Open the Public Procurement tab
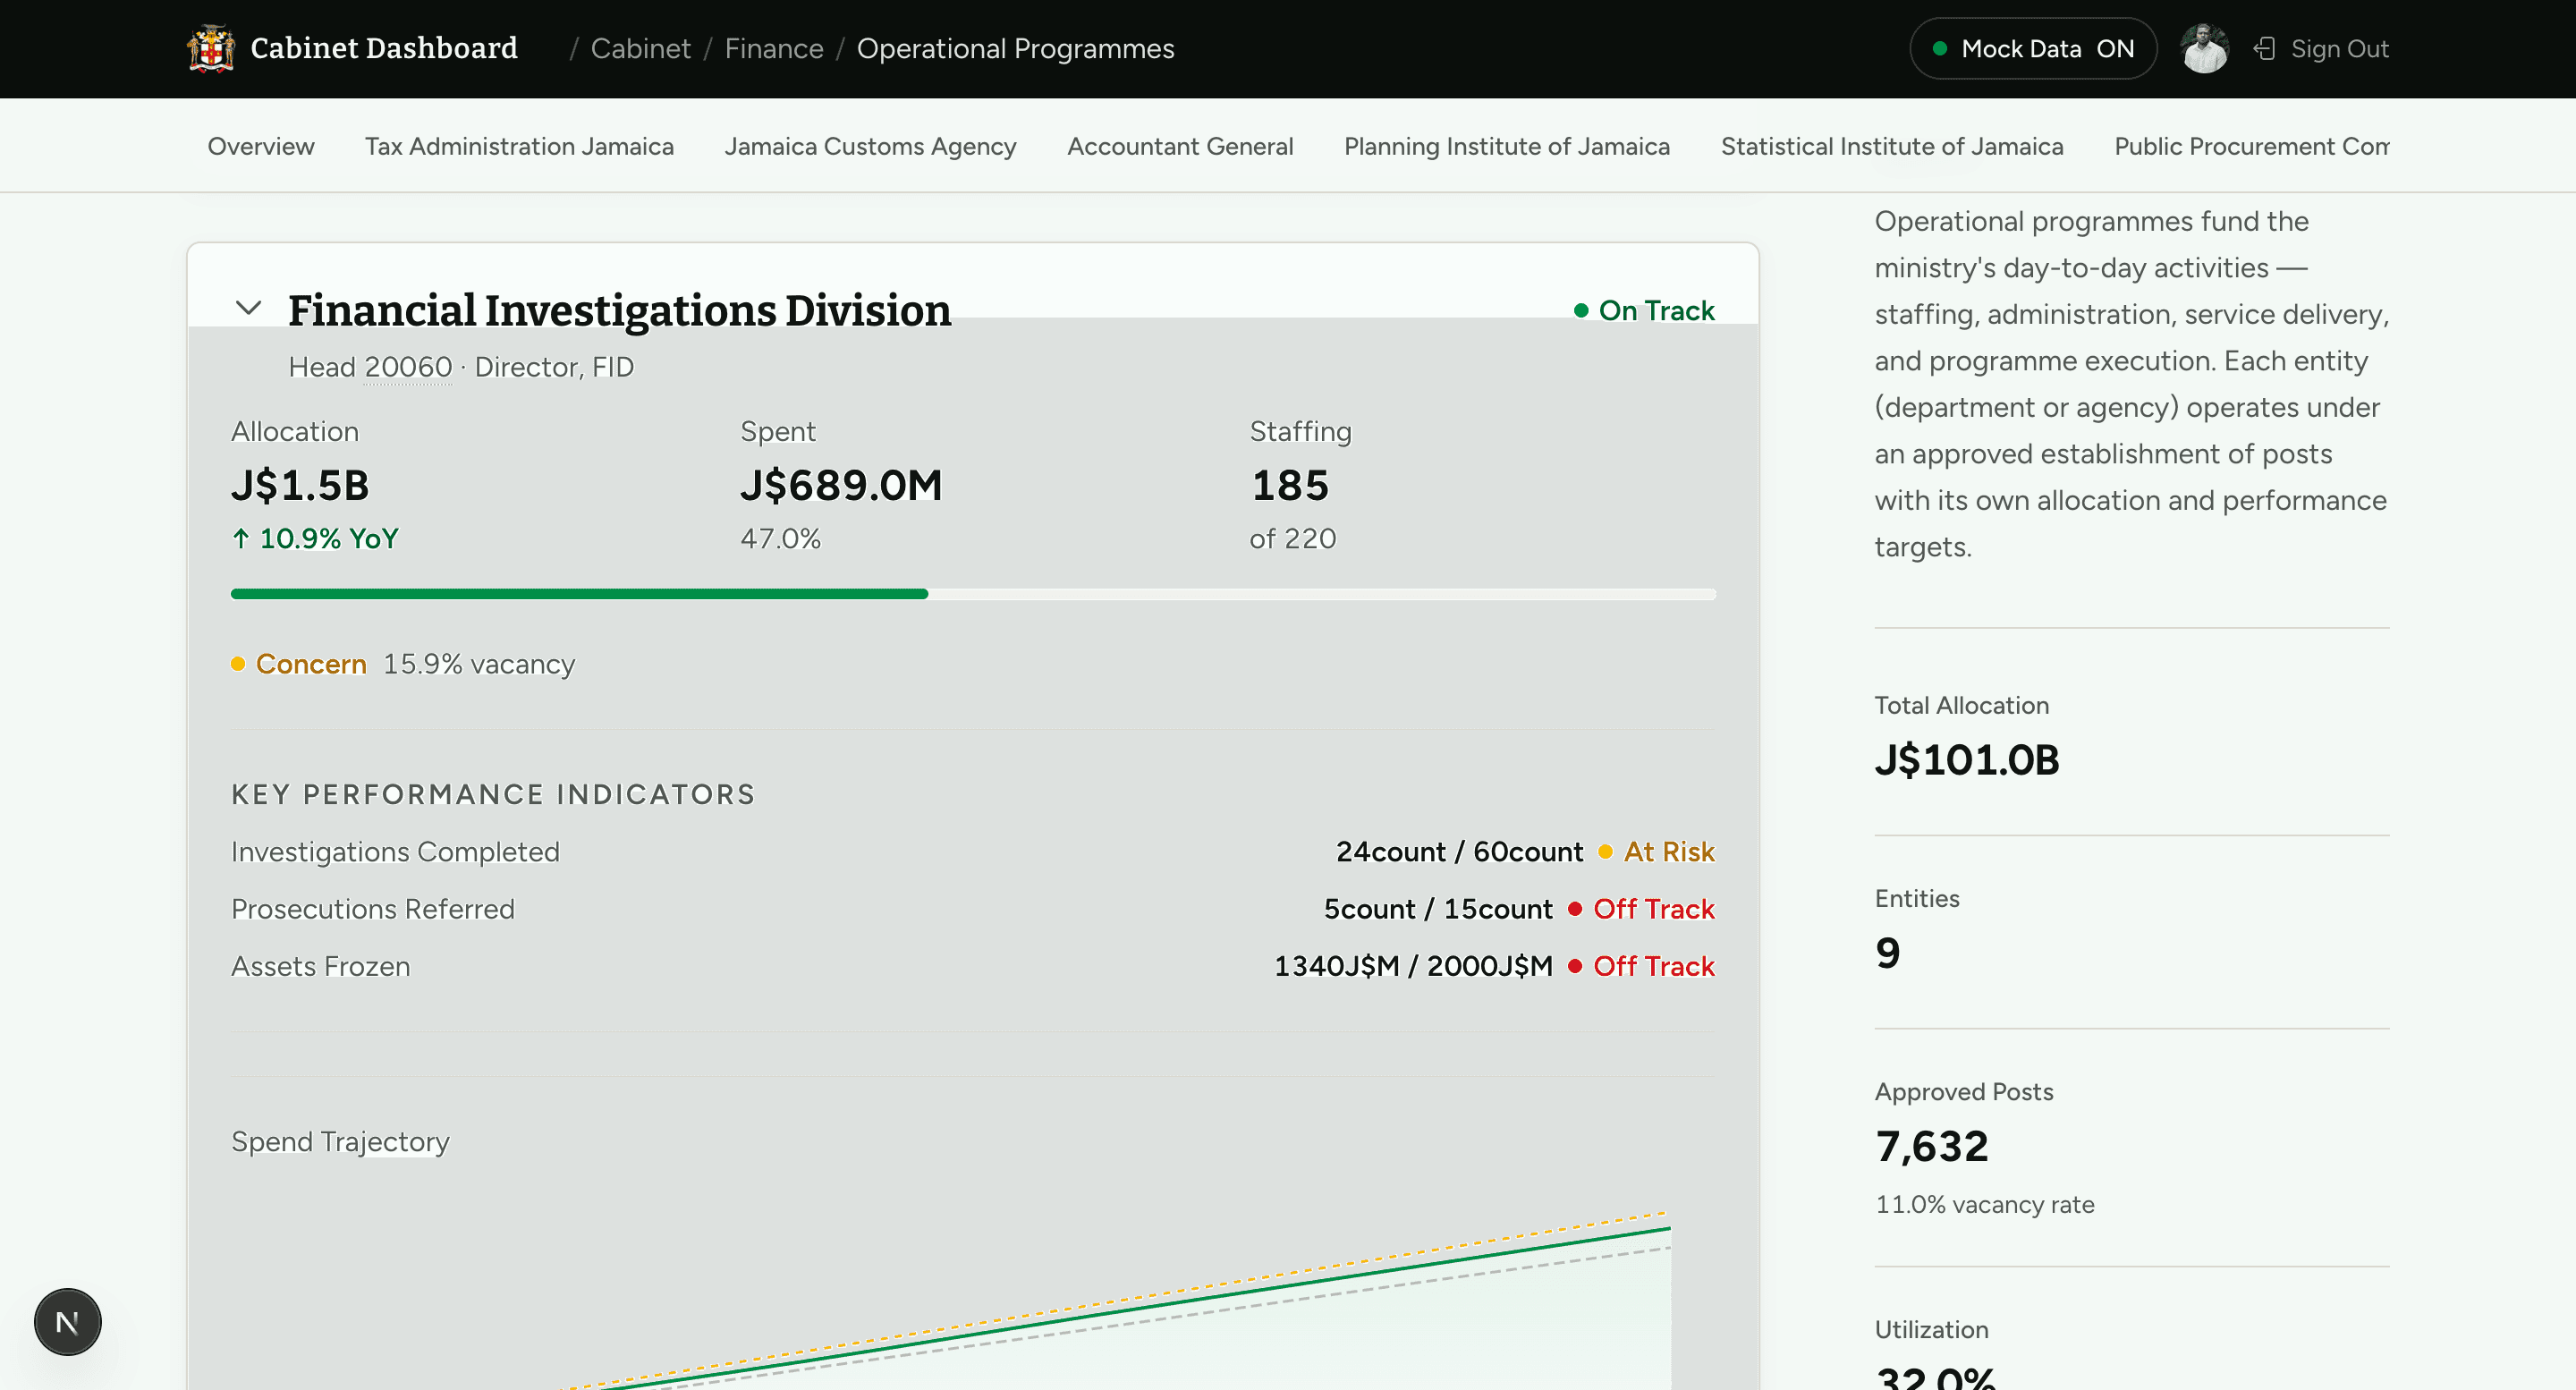The image size is (2576, 1390). [x=2251, y=146]
